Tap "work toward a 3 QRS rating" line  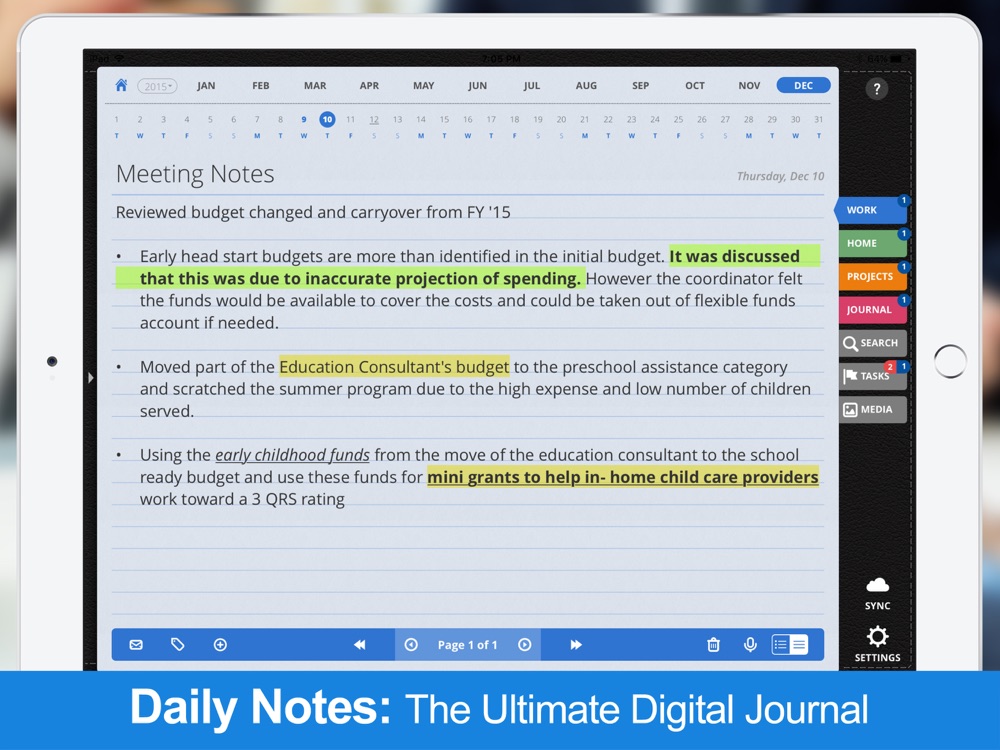(x=242, y=499)
